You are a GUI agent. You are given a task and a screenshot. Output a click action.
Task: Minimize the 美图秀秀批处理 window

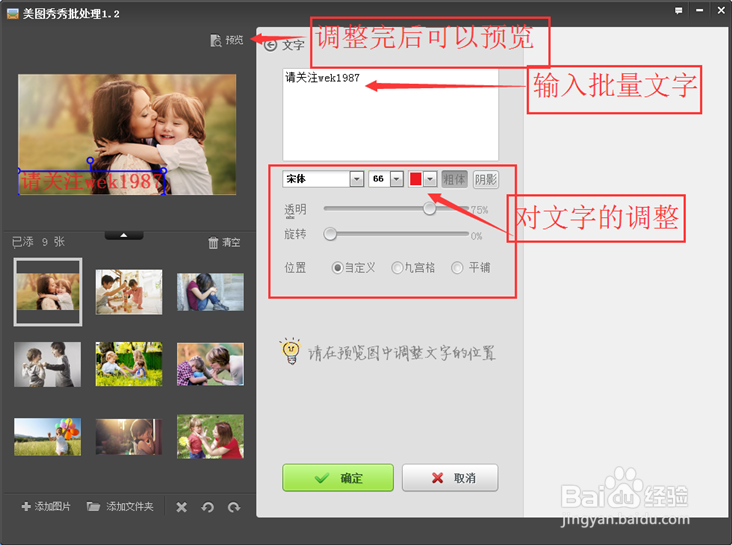[x=699, y=10]
